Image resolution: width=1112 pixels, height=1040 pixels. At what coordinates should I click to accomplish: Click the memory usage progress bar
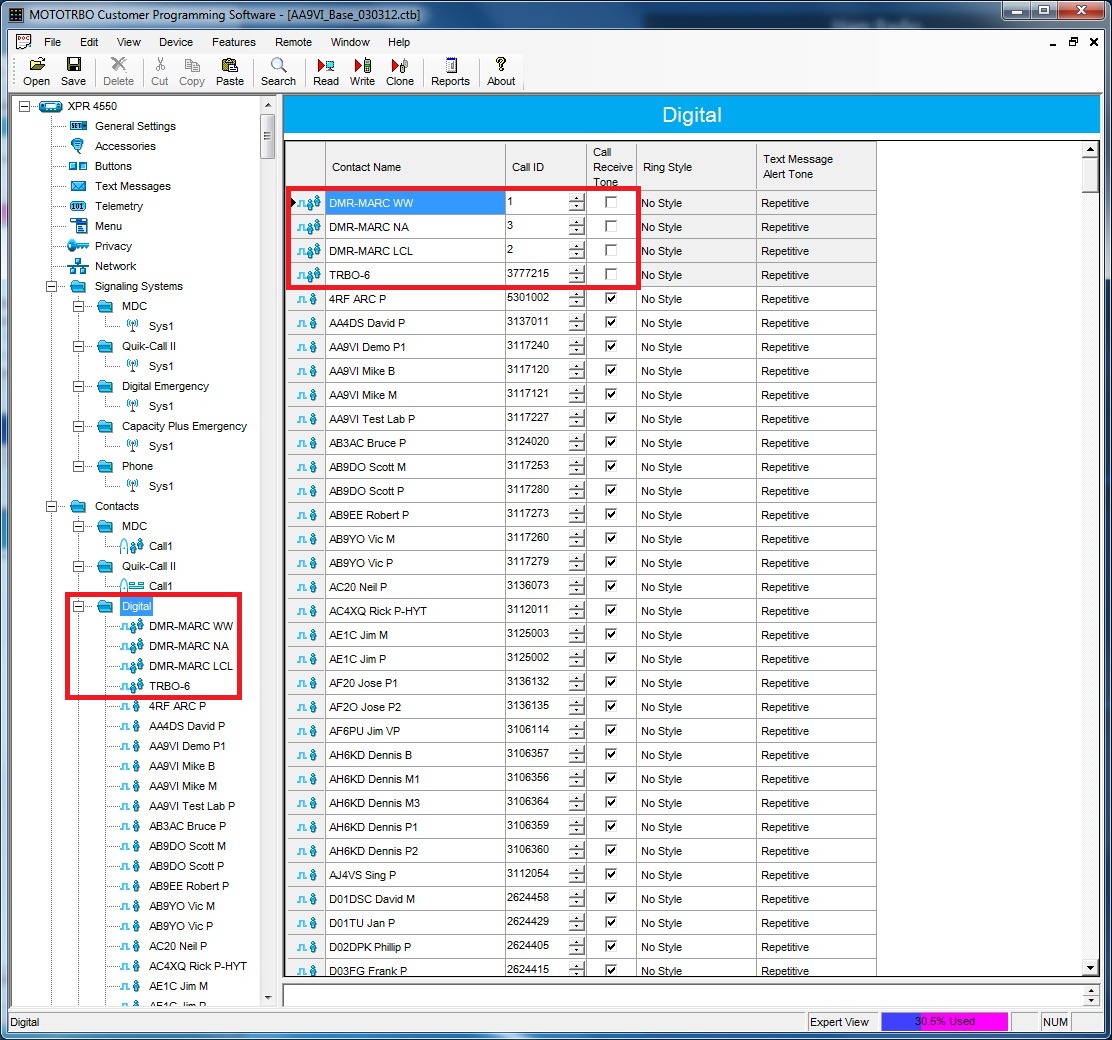944,1022
